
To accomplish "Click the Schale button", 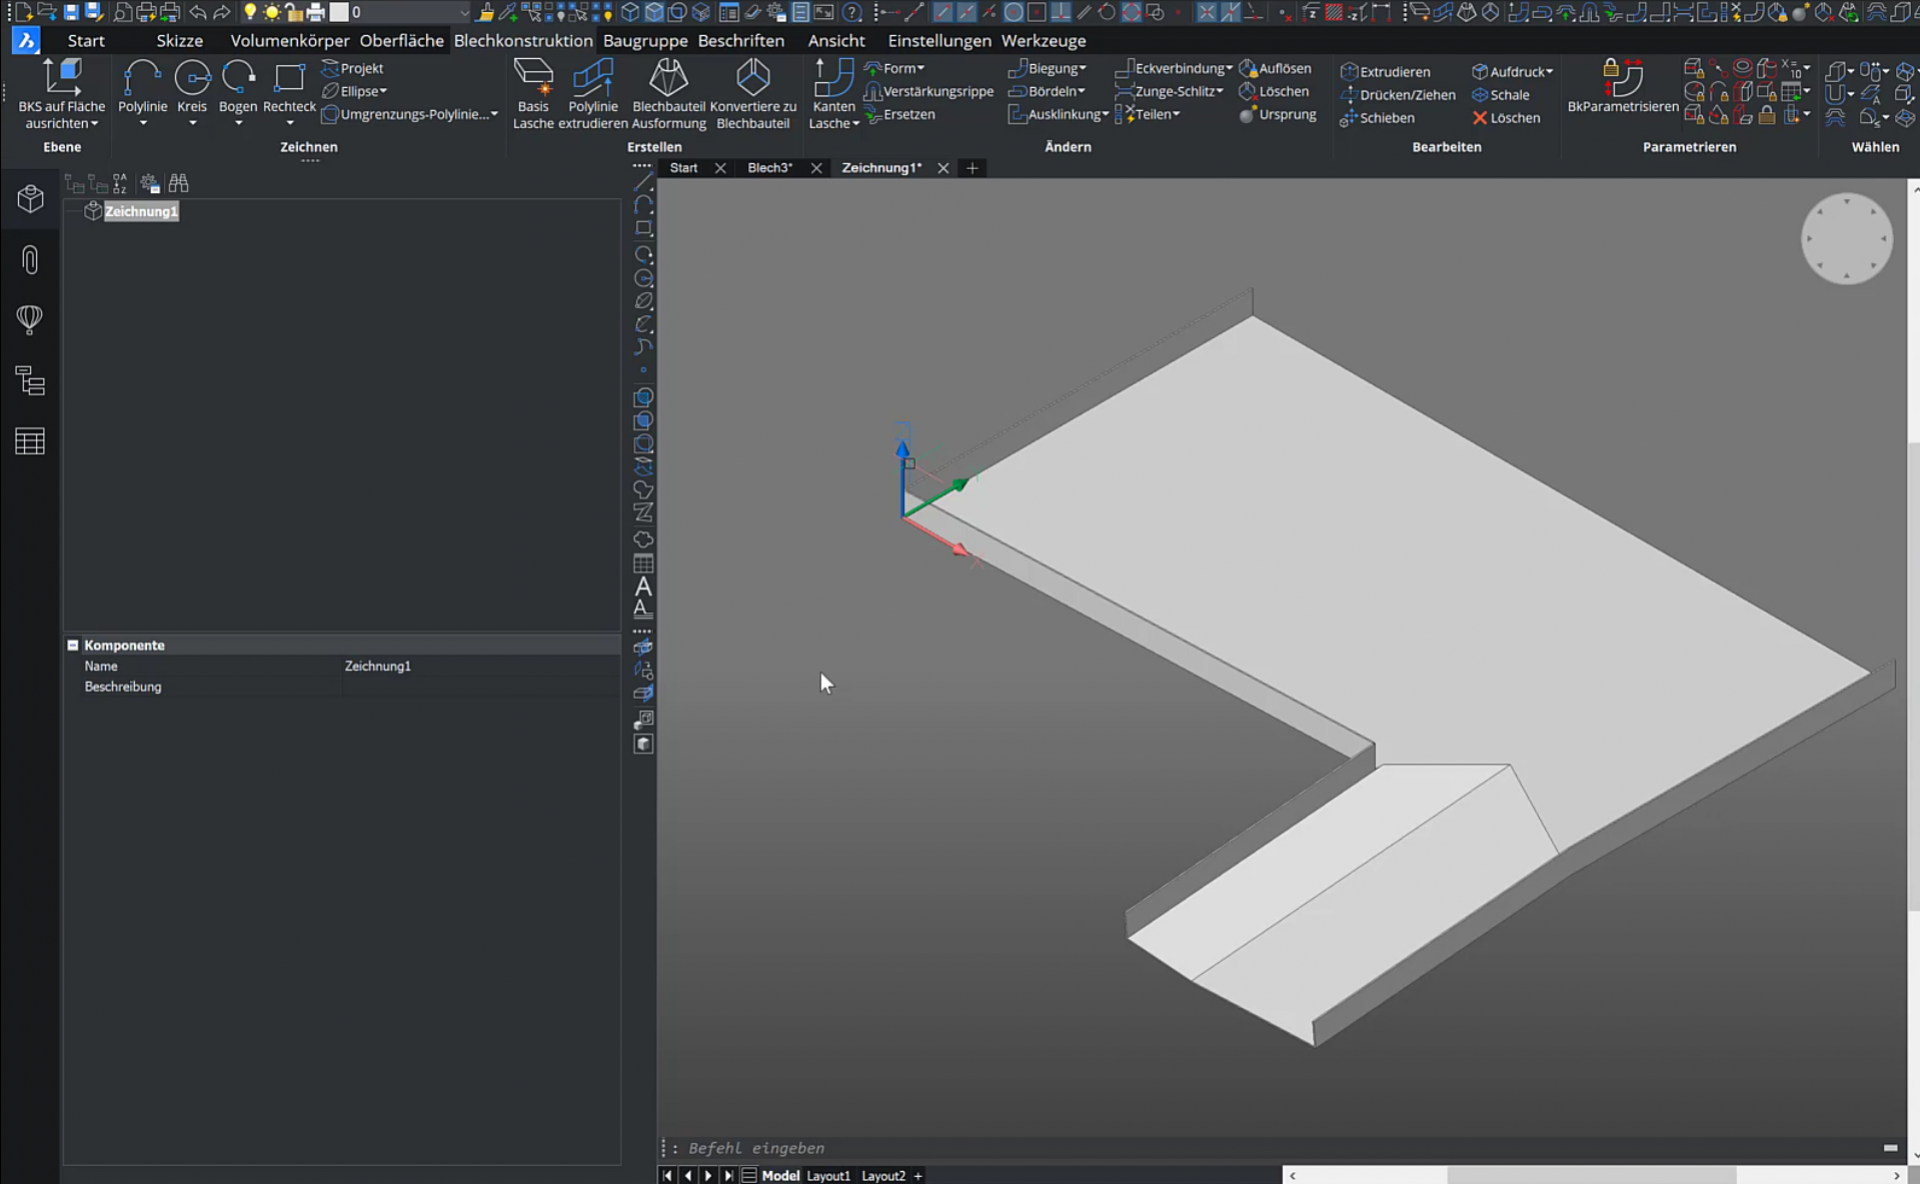I will point(1500,95).
